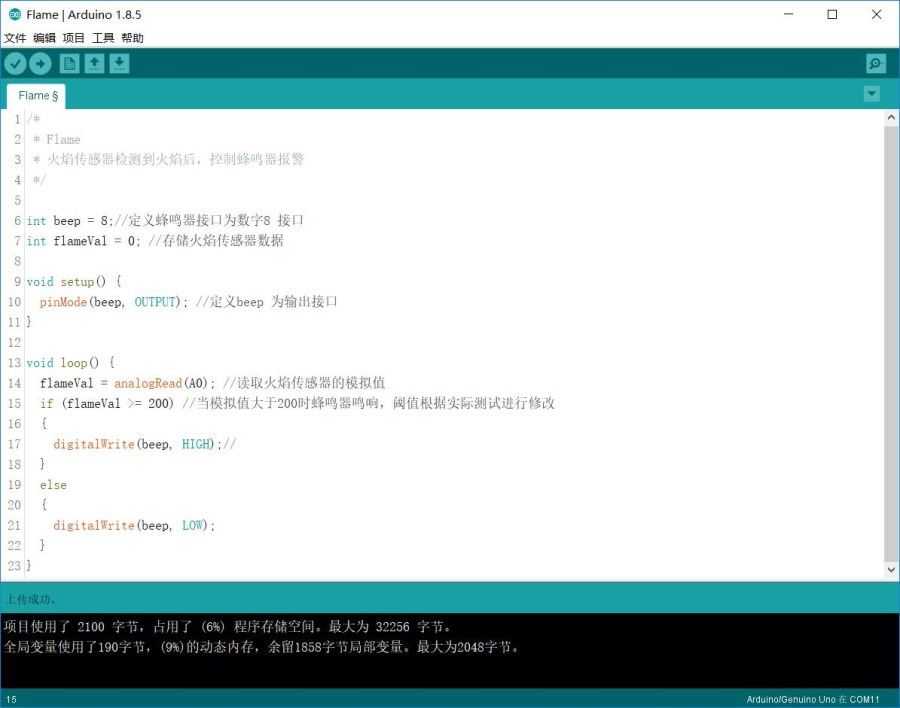The image size is (900, 708).
Task: Click line number 5 in the gutter
Action: click(17, 200)
